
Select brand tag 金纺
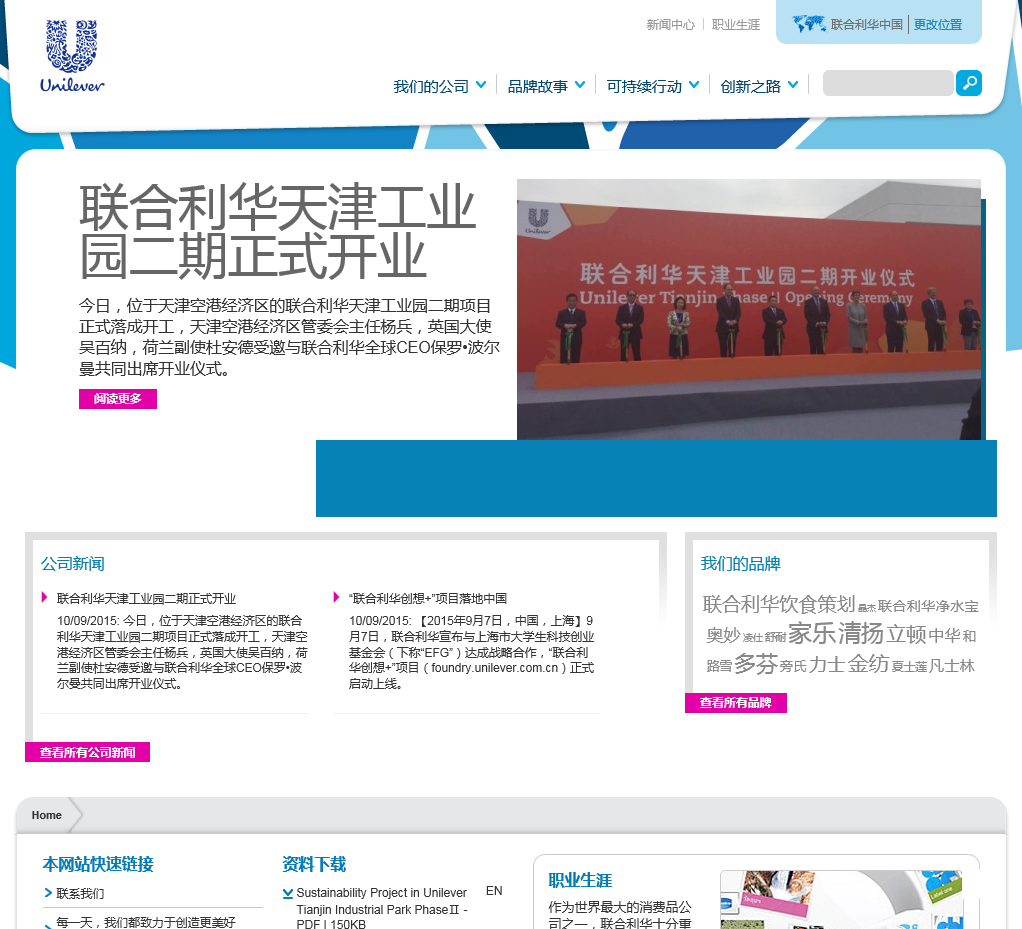click(868, 664)
